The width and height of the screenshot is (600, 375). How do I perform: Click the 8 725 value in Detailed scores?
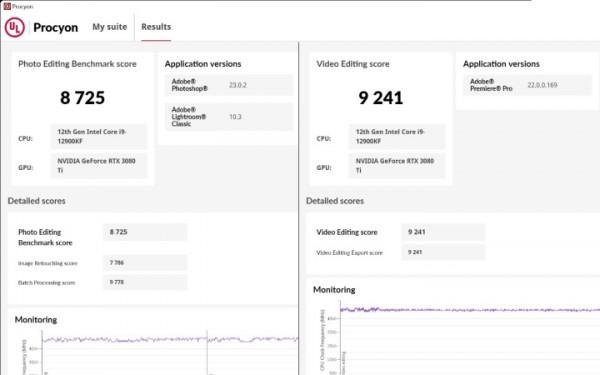(145, 232)
